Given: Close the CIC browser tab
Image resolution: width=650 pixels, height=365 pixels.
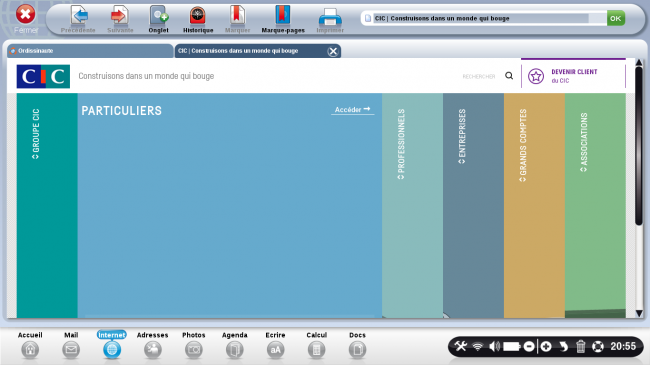Looking at the screenshot, I should (x=333, y=51).
